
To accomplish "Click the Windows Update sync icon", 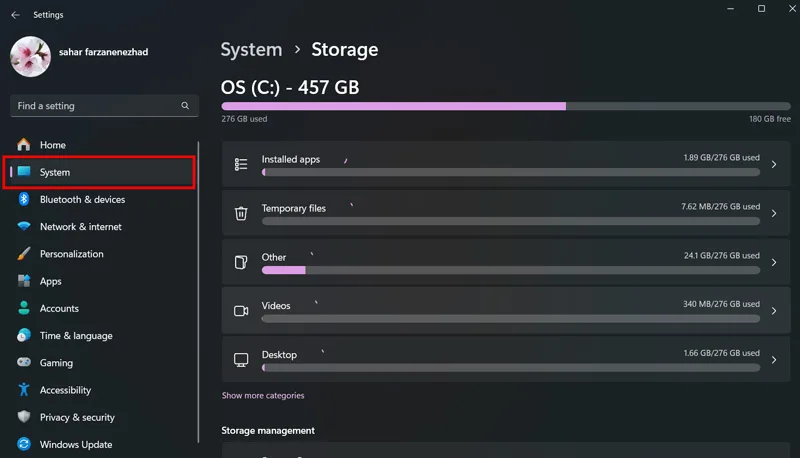I will click(24, 444).
